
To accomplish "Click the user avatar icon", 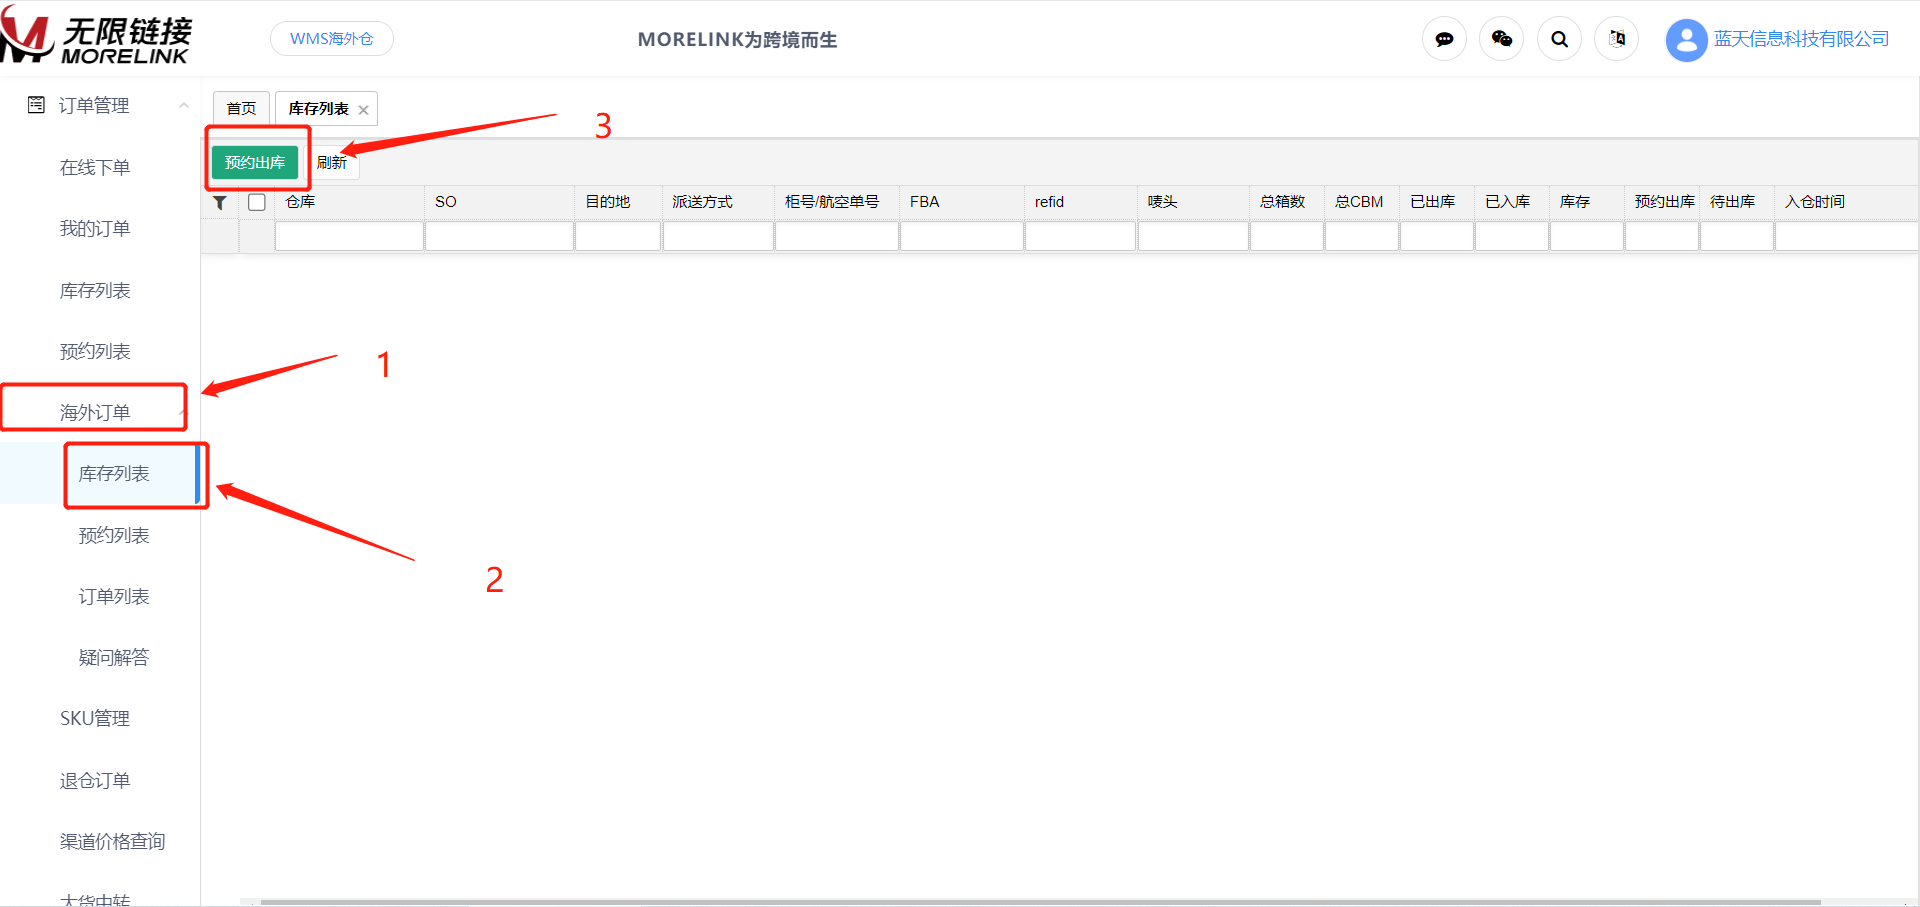I will (x=1686, y=40).
